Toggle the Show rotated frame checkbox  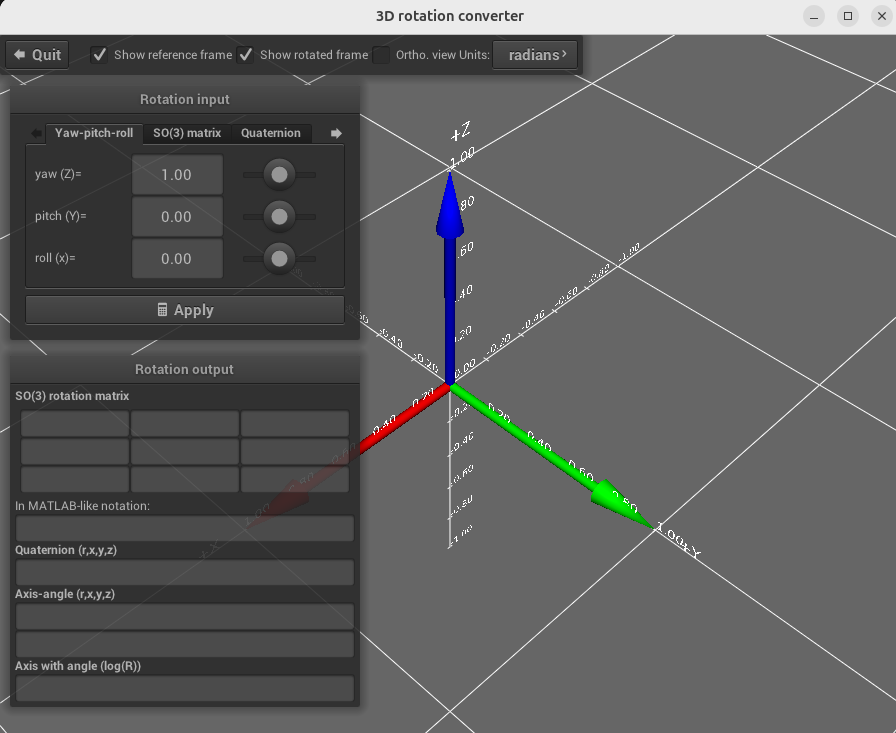[246, 55]
